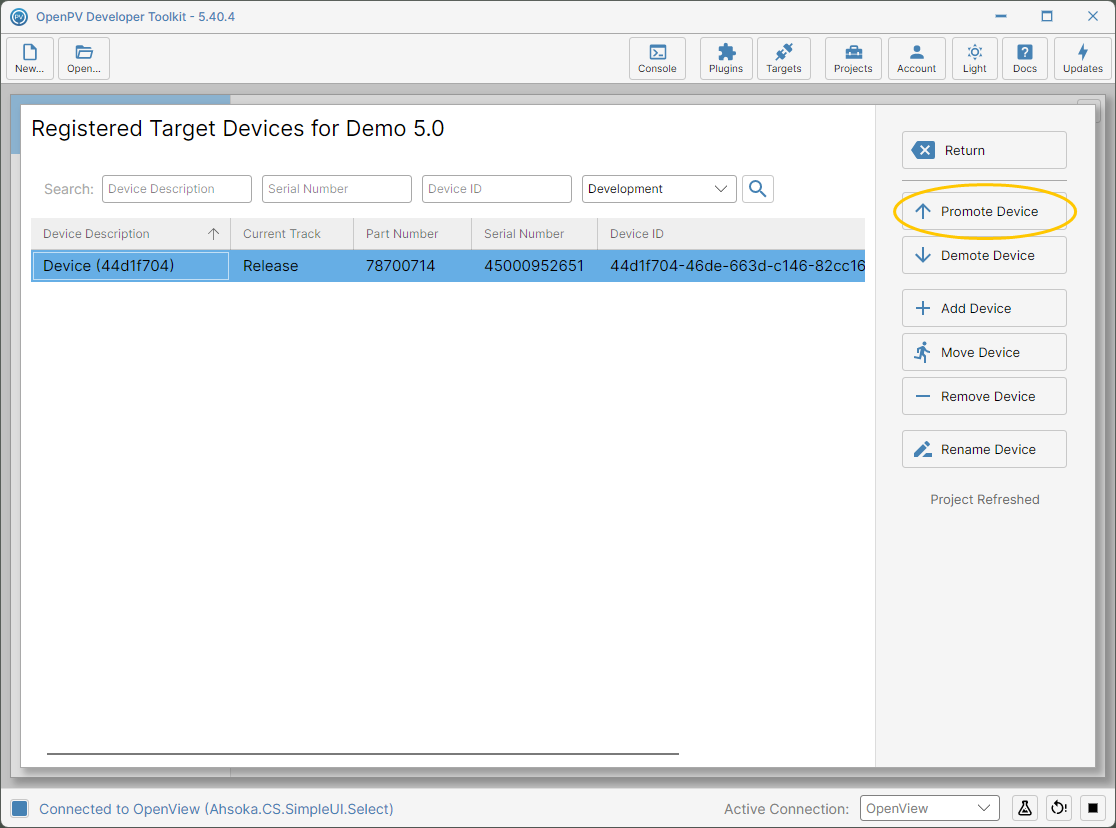Expand the Development track dropdown
The width and height of the screenshot is (1116, 828).
pos(659,189)
